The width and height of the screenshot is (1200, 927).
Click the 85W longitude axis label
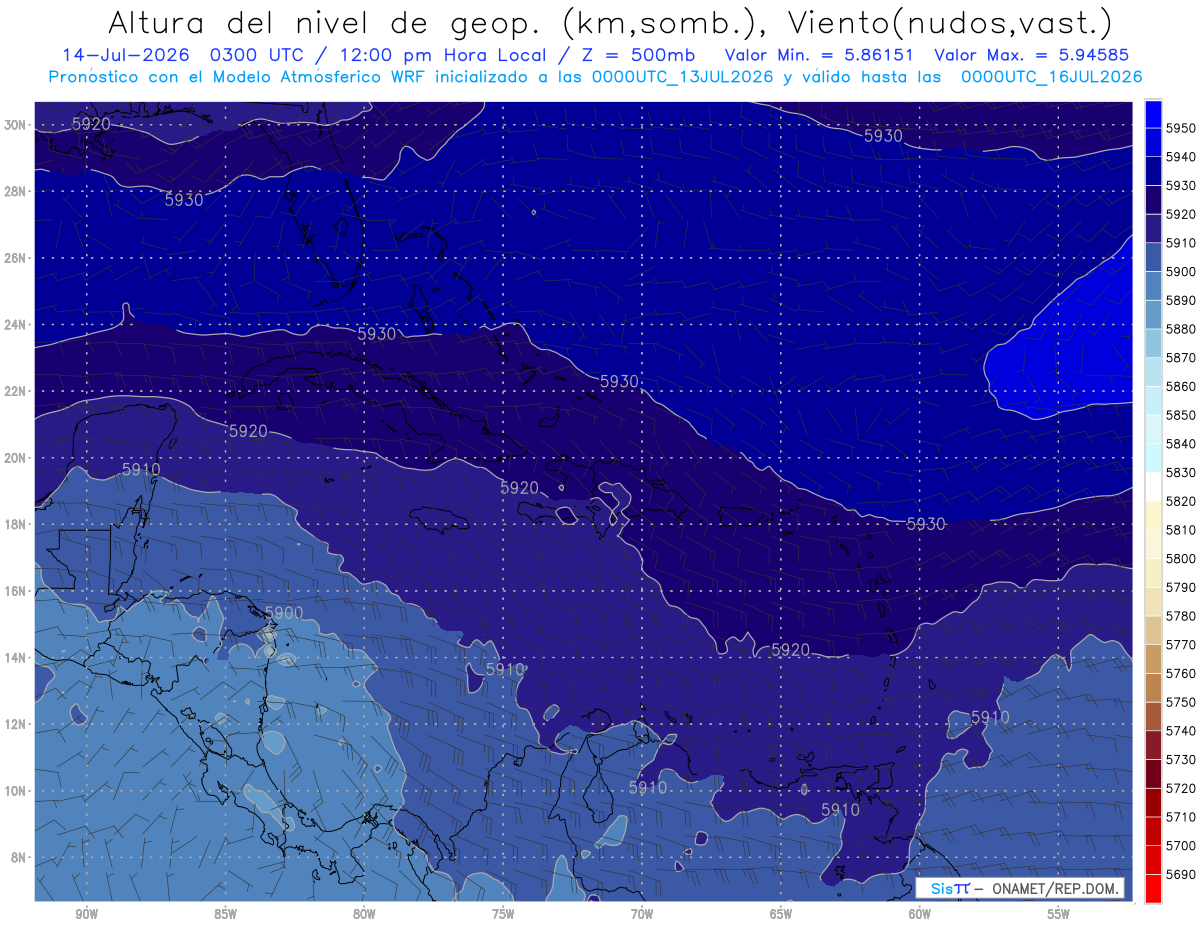225,914
